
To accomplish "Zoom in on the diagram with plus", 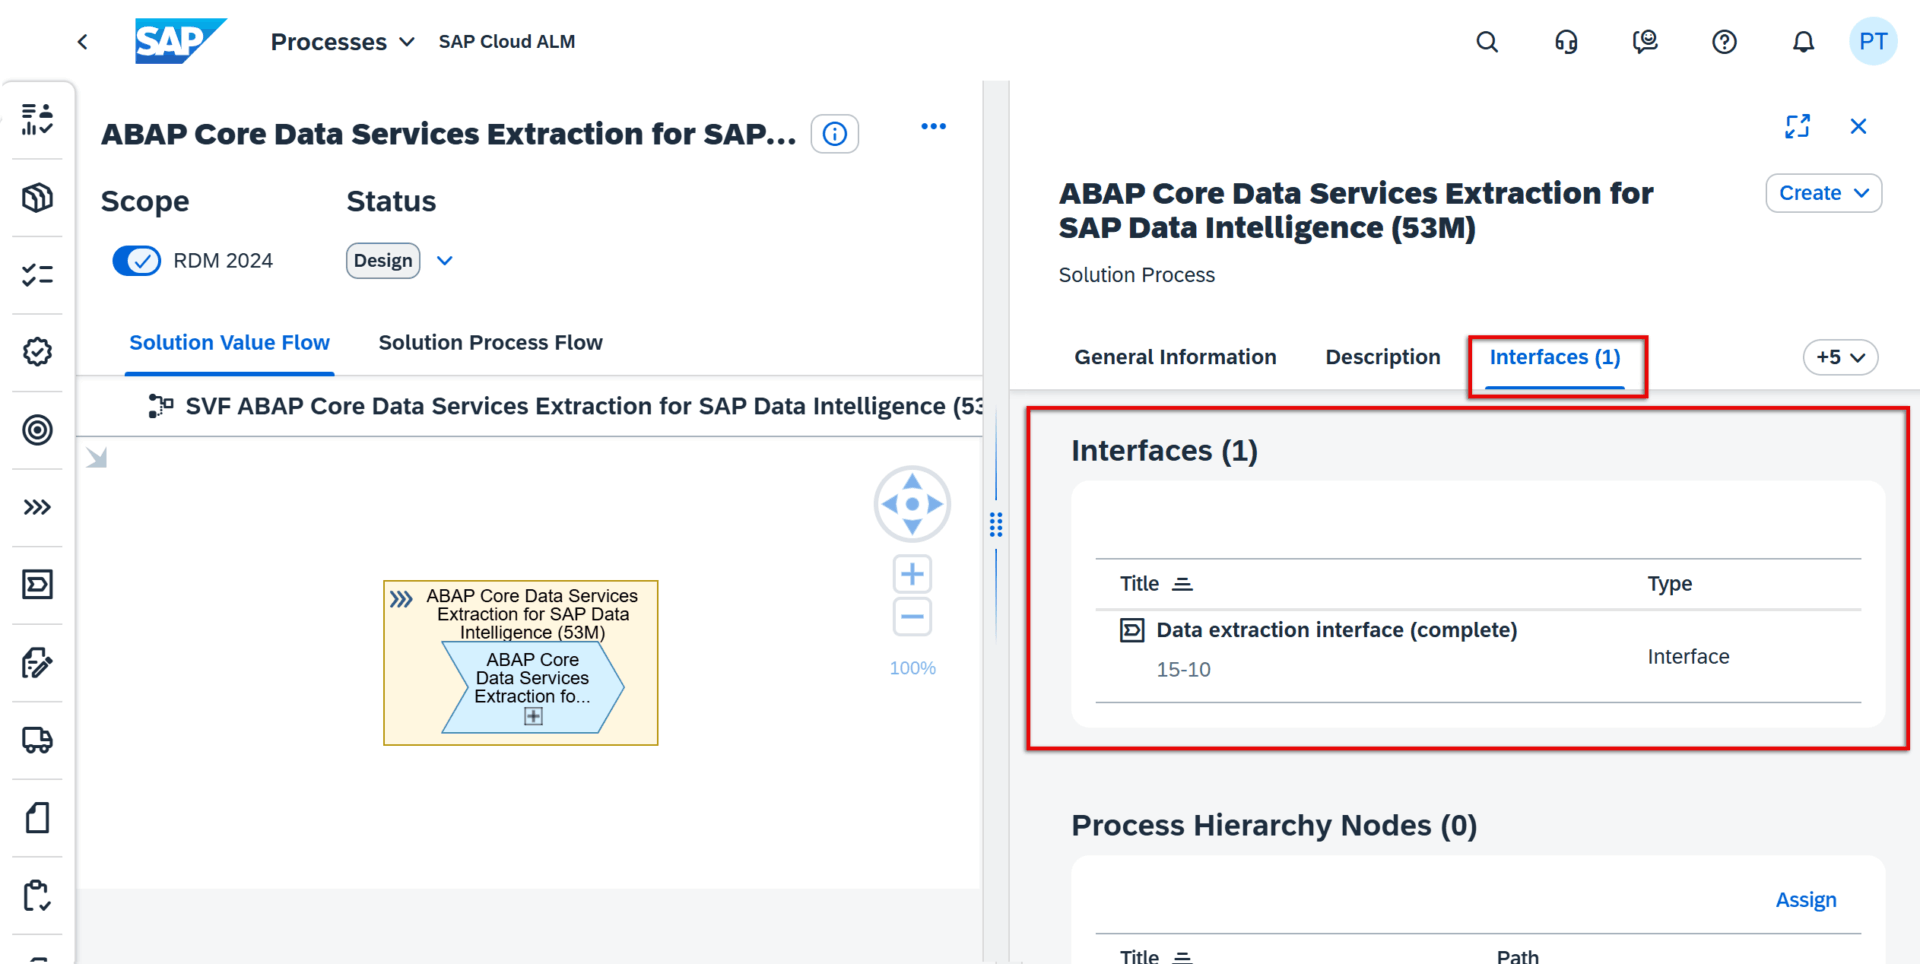I will pyautogui.click(x=912, y=574).
